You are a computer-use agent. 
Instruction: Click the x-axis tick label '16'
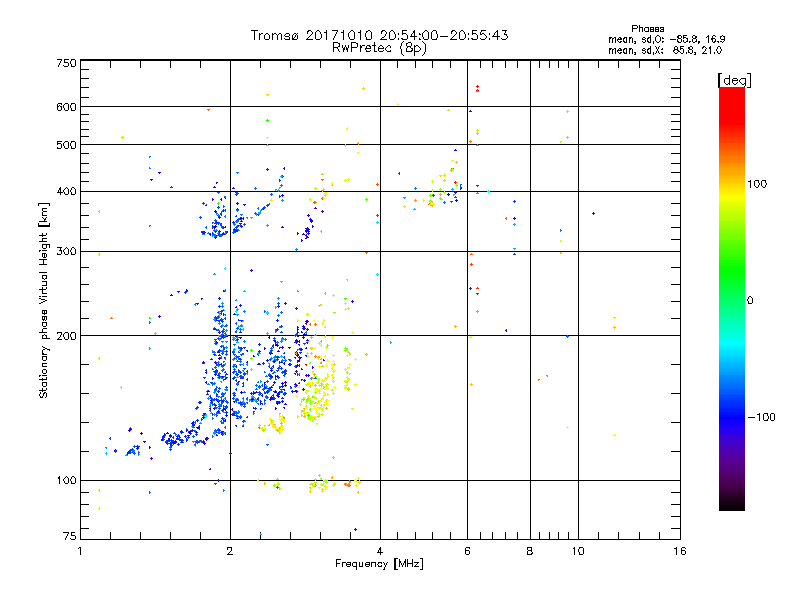[680, 551]
